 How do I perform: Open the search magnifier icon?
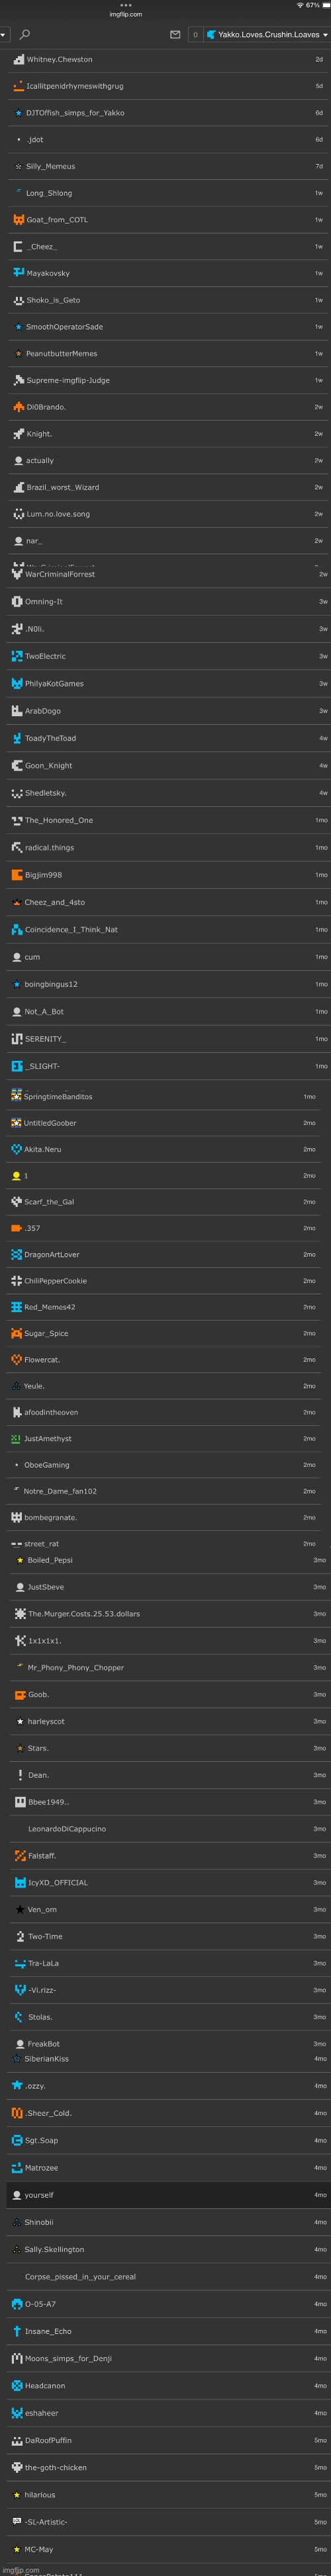tap(25, 35)
